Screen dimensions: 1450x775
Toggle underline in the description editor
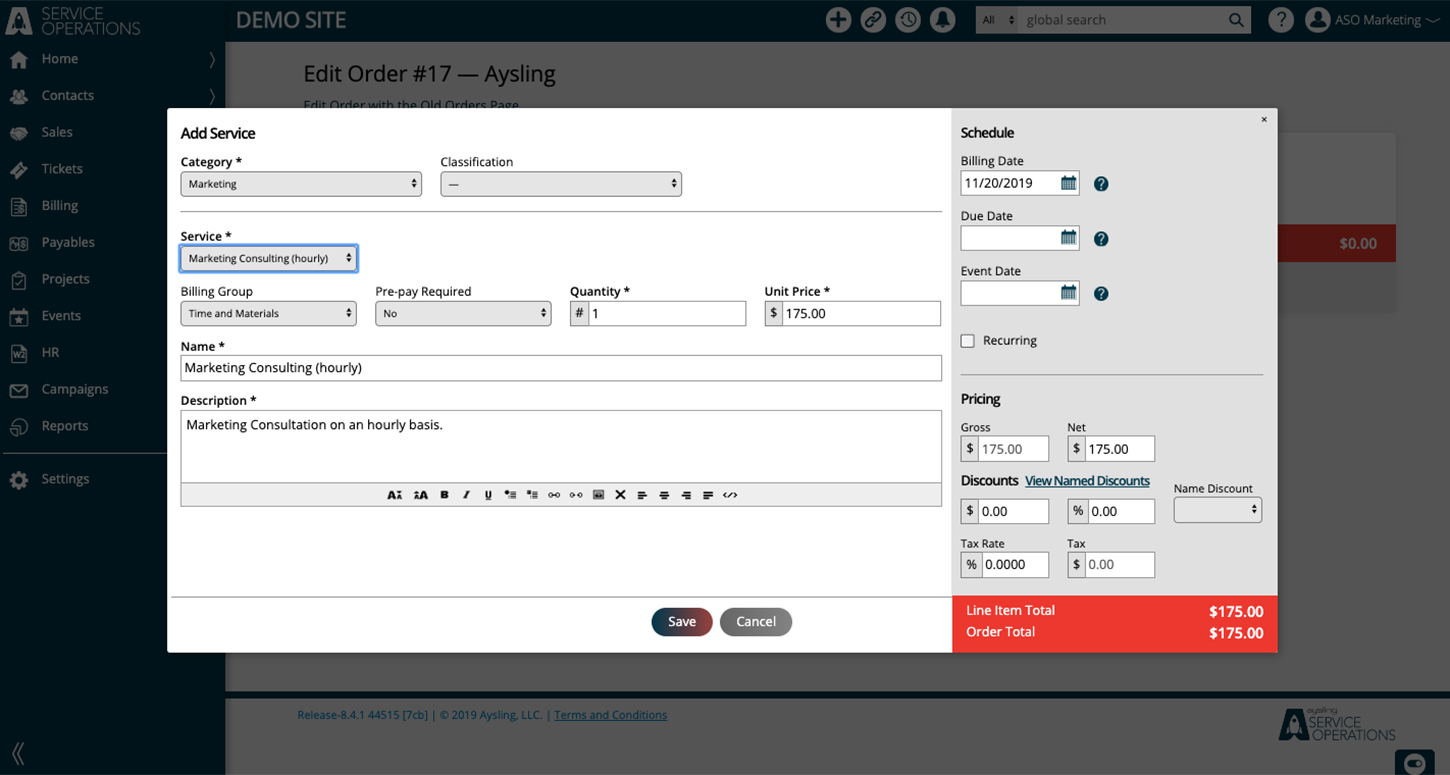click(488, 495)
